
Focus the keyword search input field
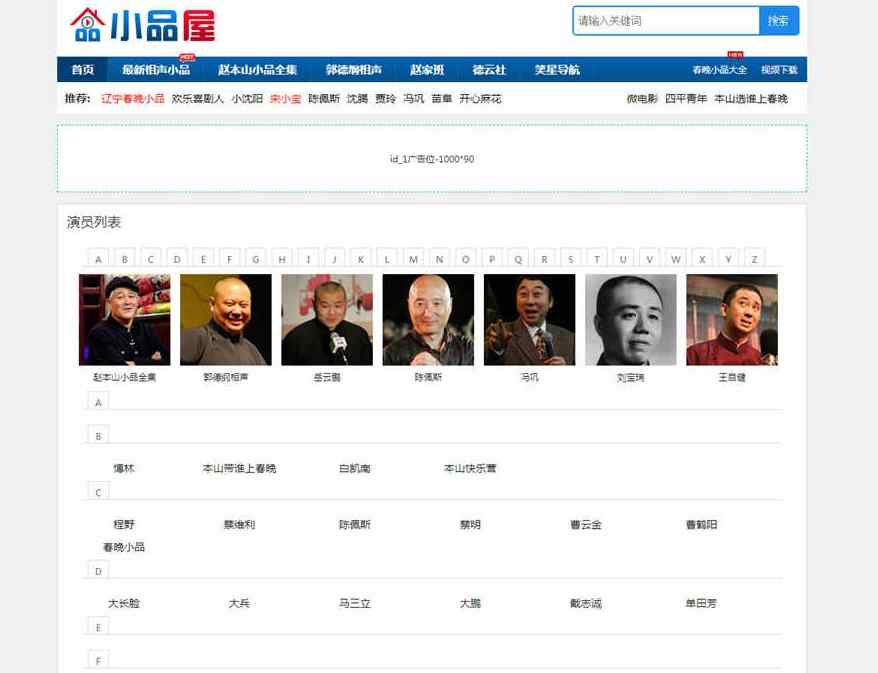pyautogui.click(x=665, y=21)
